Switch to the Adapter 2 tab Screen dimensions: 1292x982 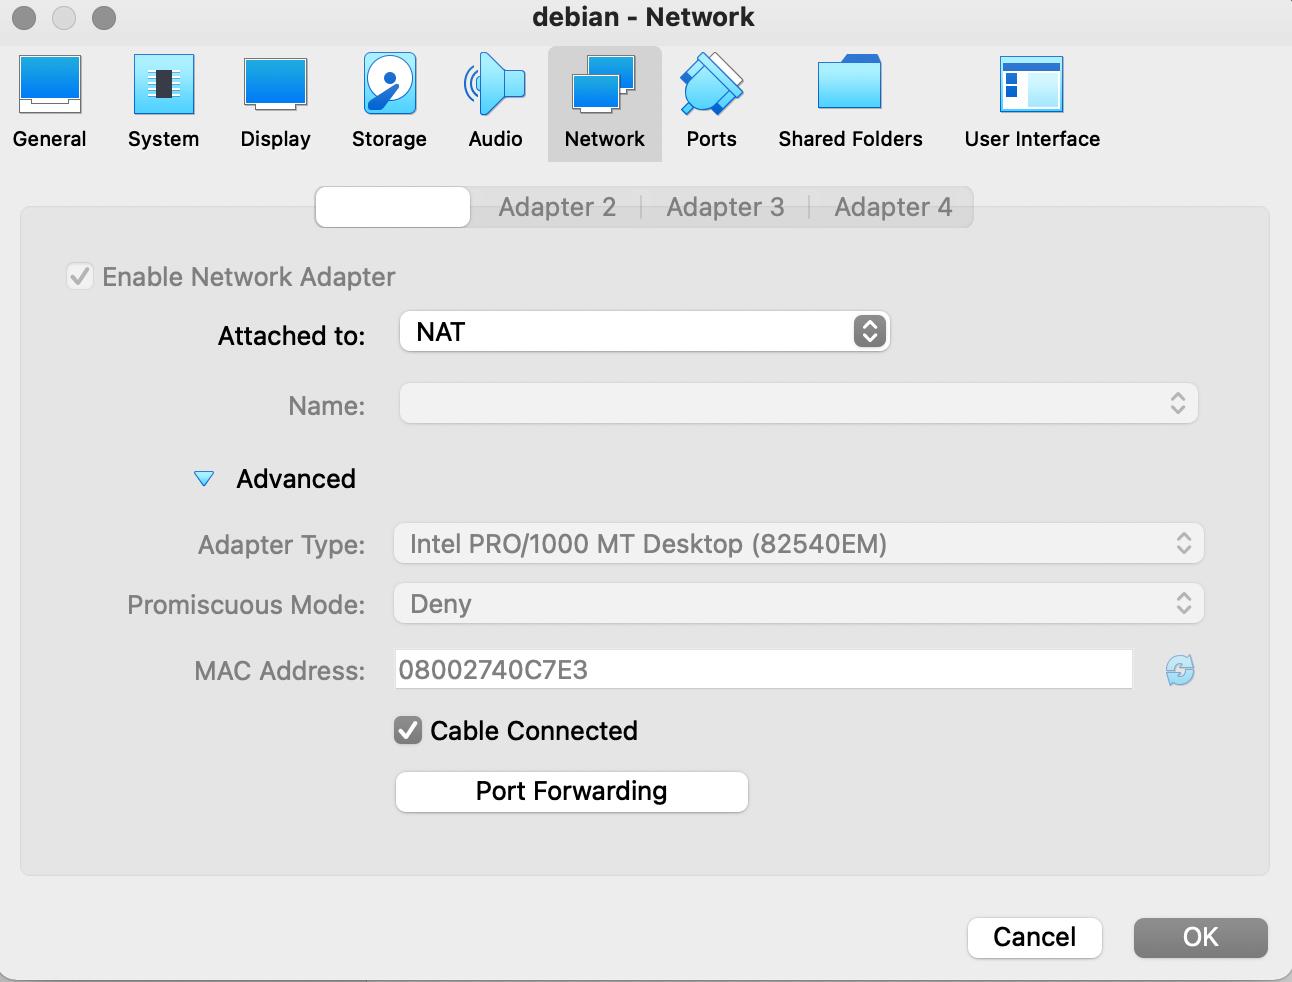(557, 207)
